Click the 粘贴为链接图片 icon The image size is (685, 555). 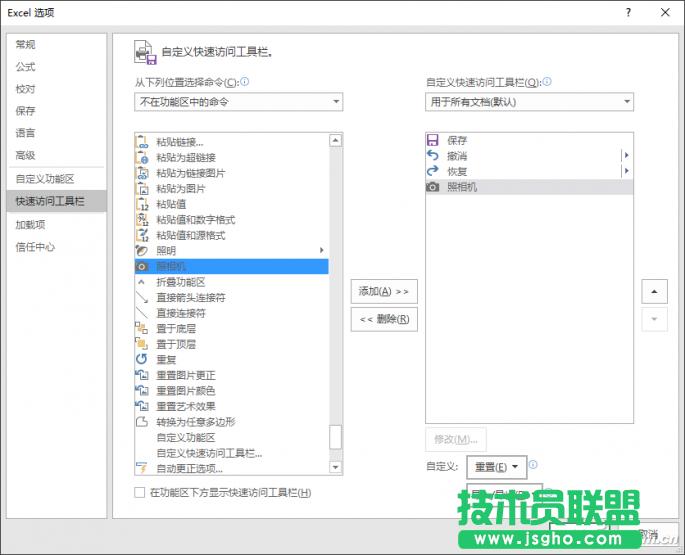point(142,173)
